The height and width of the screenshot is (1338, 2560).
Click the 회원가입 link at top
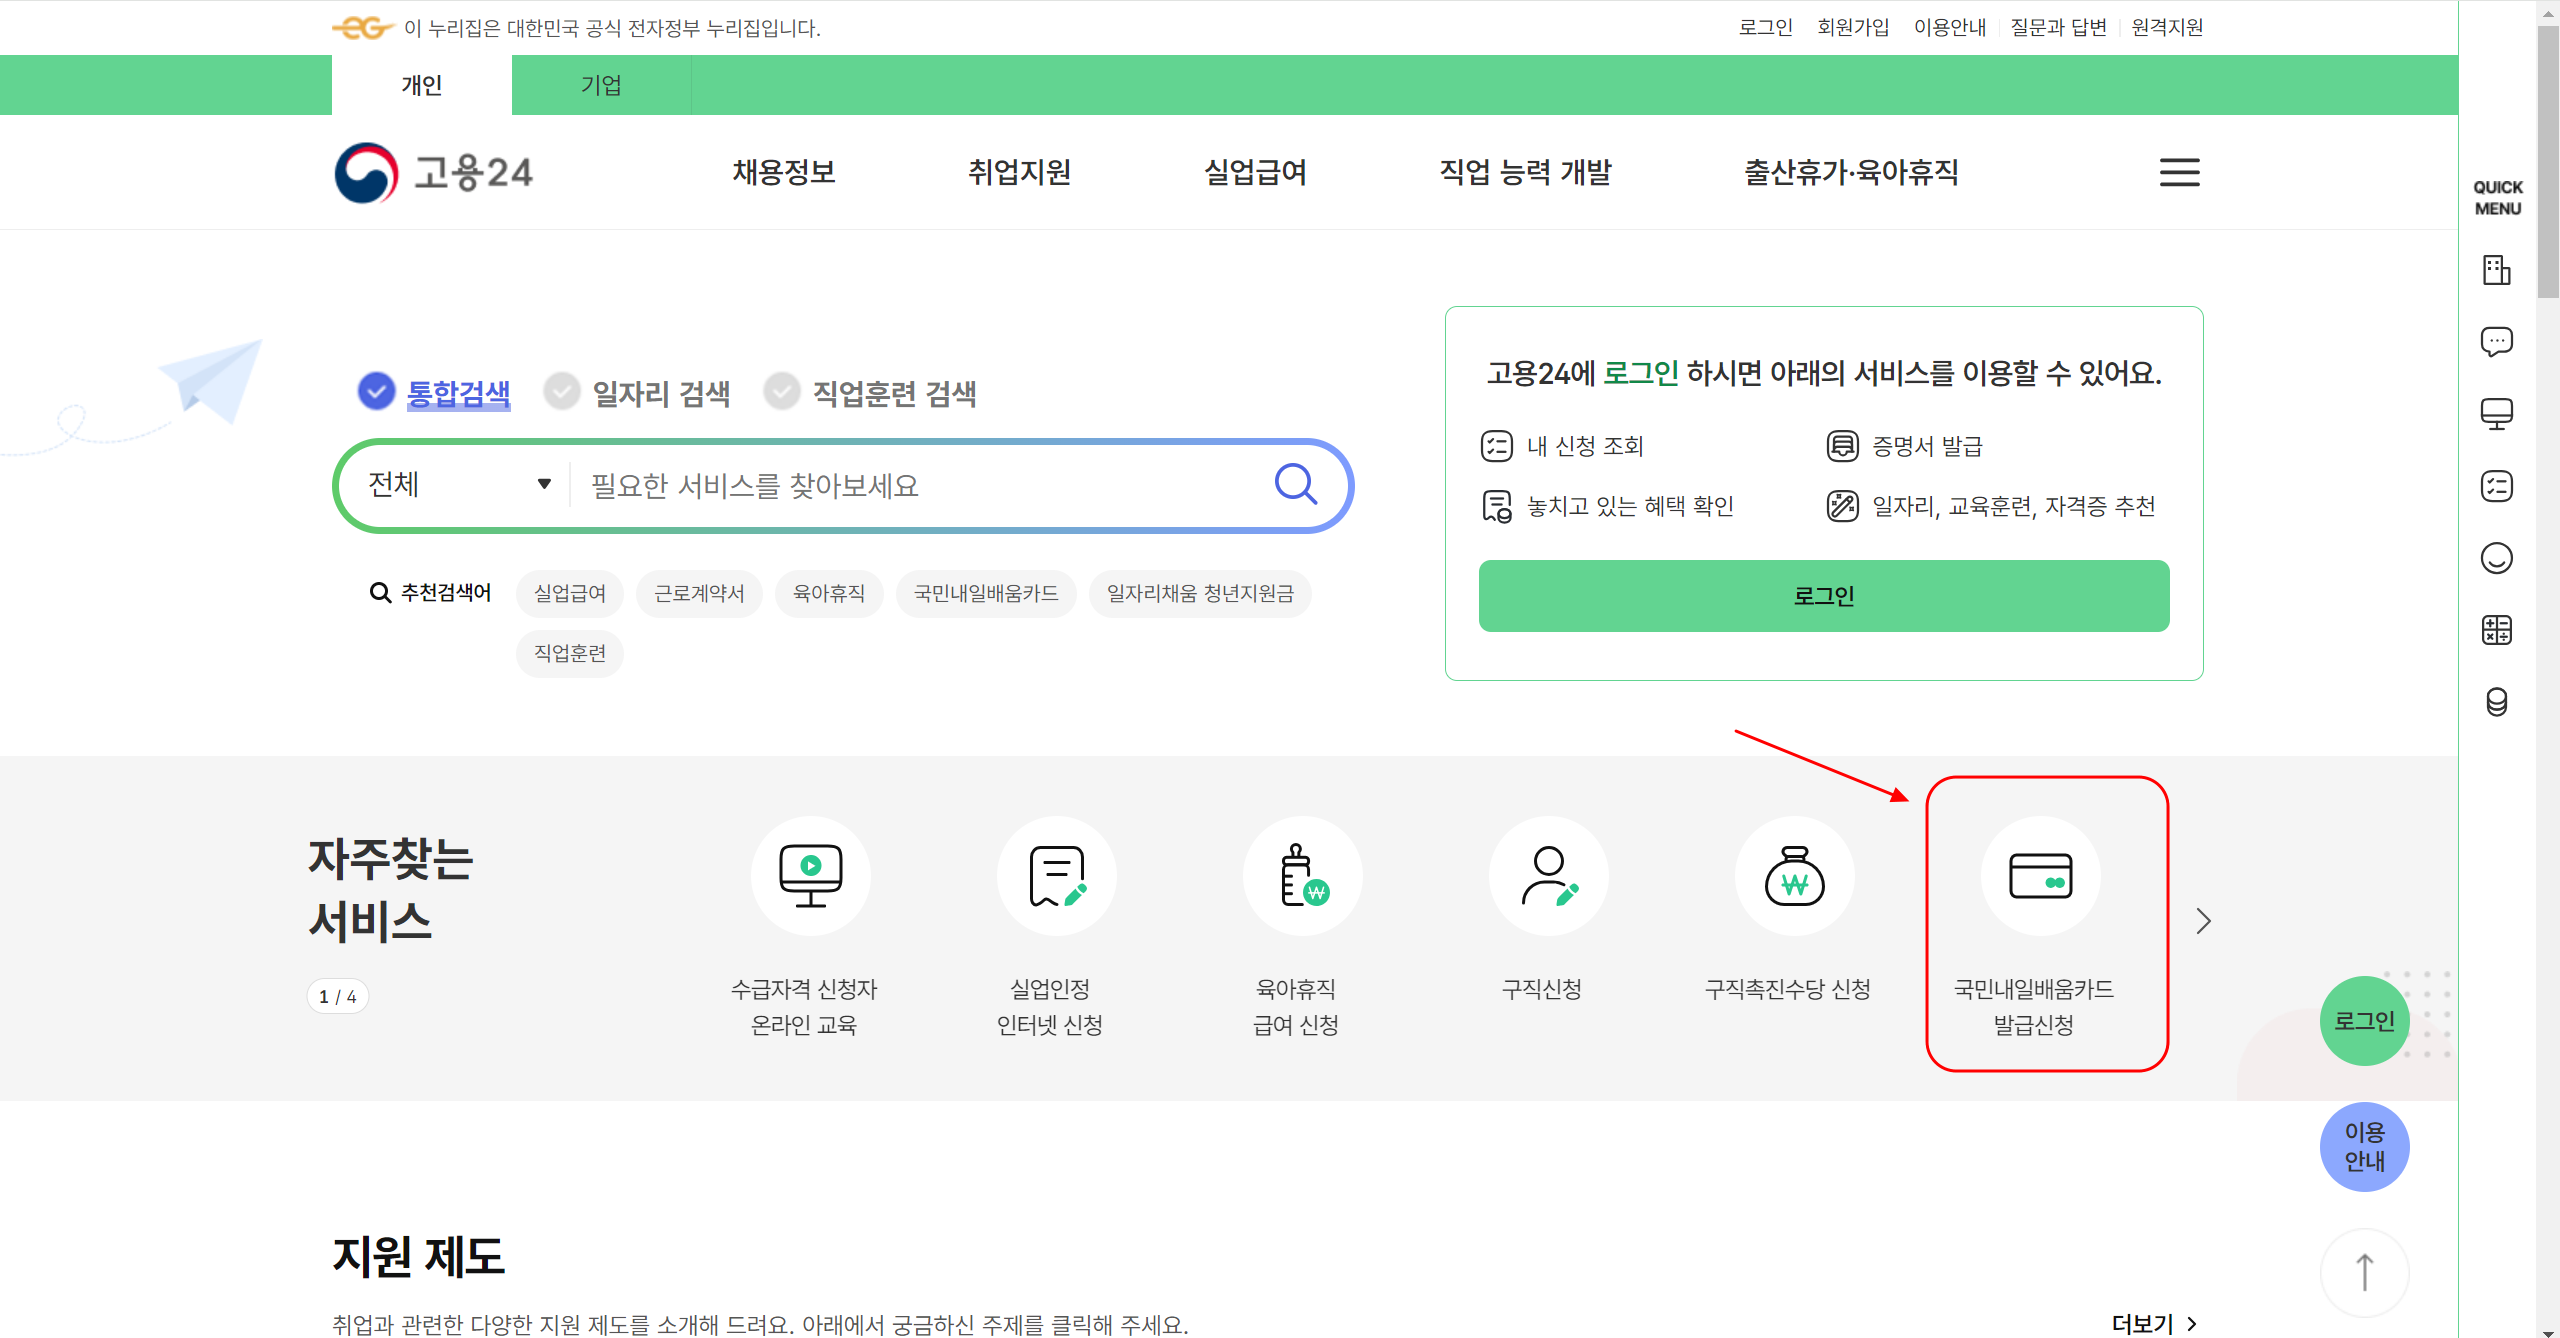pyautogui.click(x=1852, y=28)
